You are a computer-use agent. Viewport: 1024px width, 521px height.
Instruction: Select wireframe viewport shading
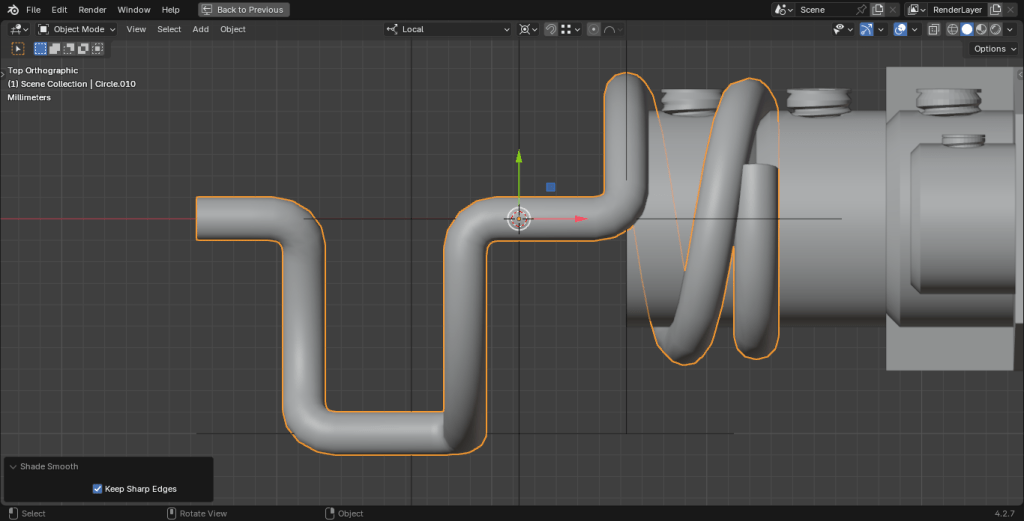[x=951, y=29]
